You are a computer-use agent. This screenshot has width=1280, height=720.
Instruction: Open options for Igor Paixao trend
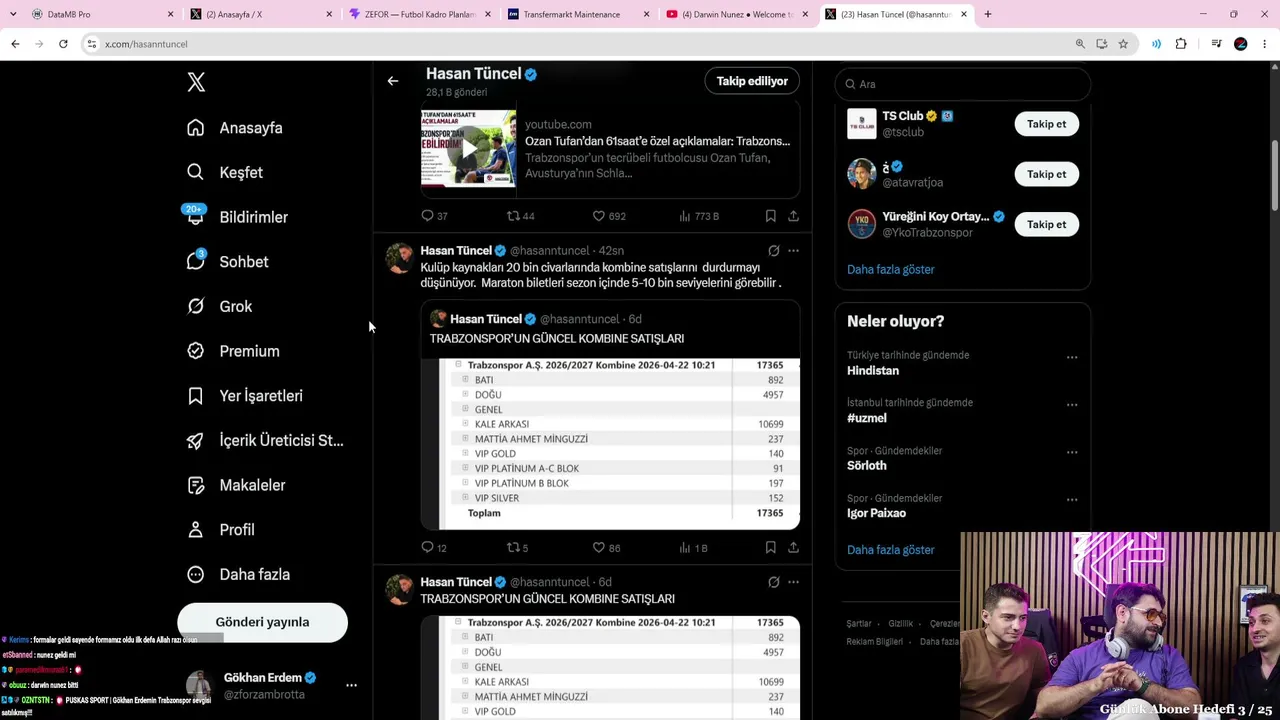1072,500
